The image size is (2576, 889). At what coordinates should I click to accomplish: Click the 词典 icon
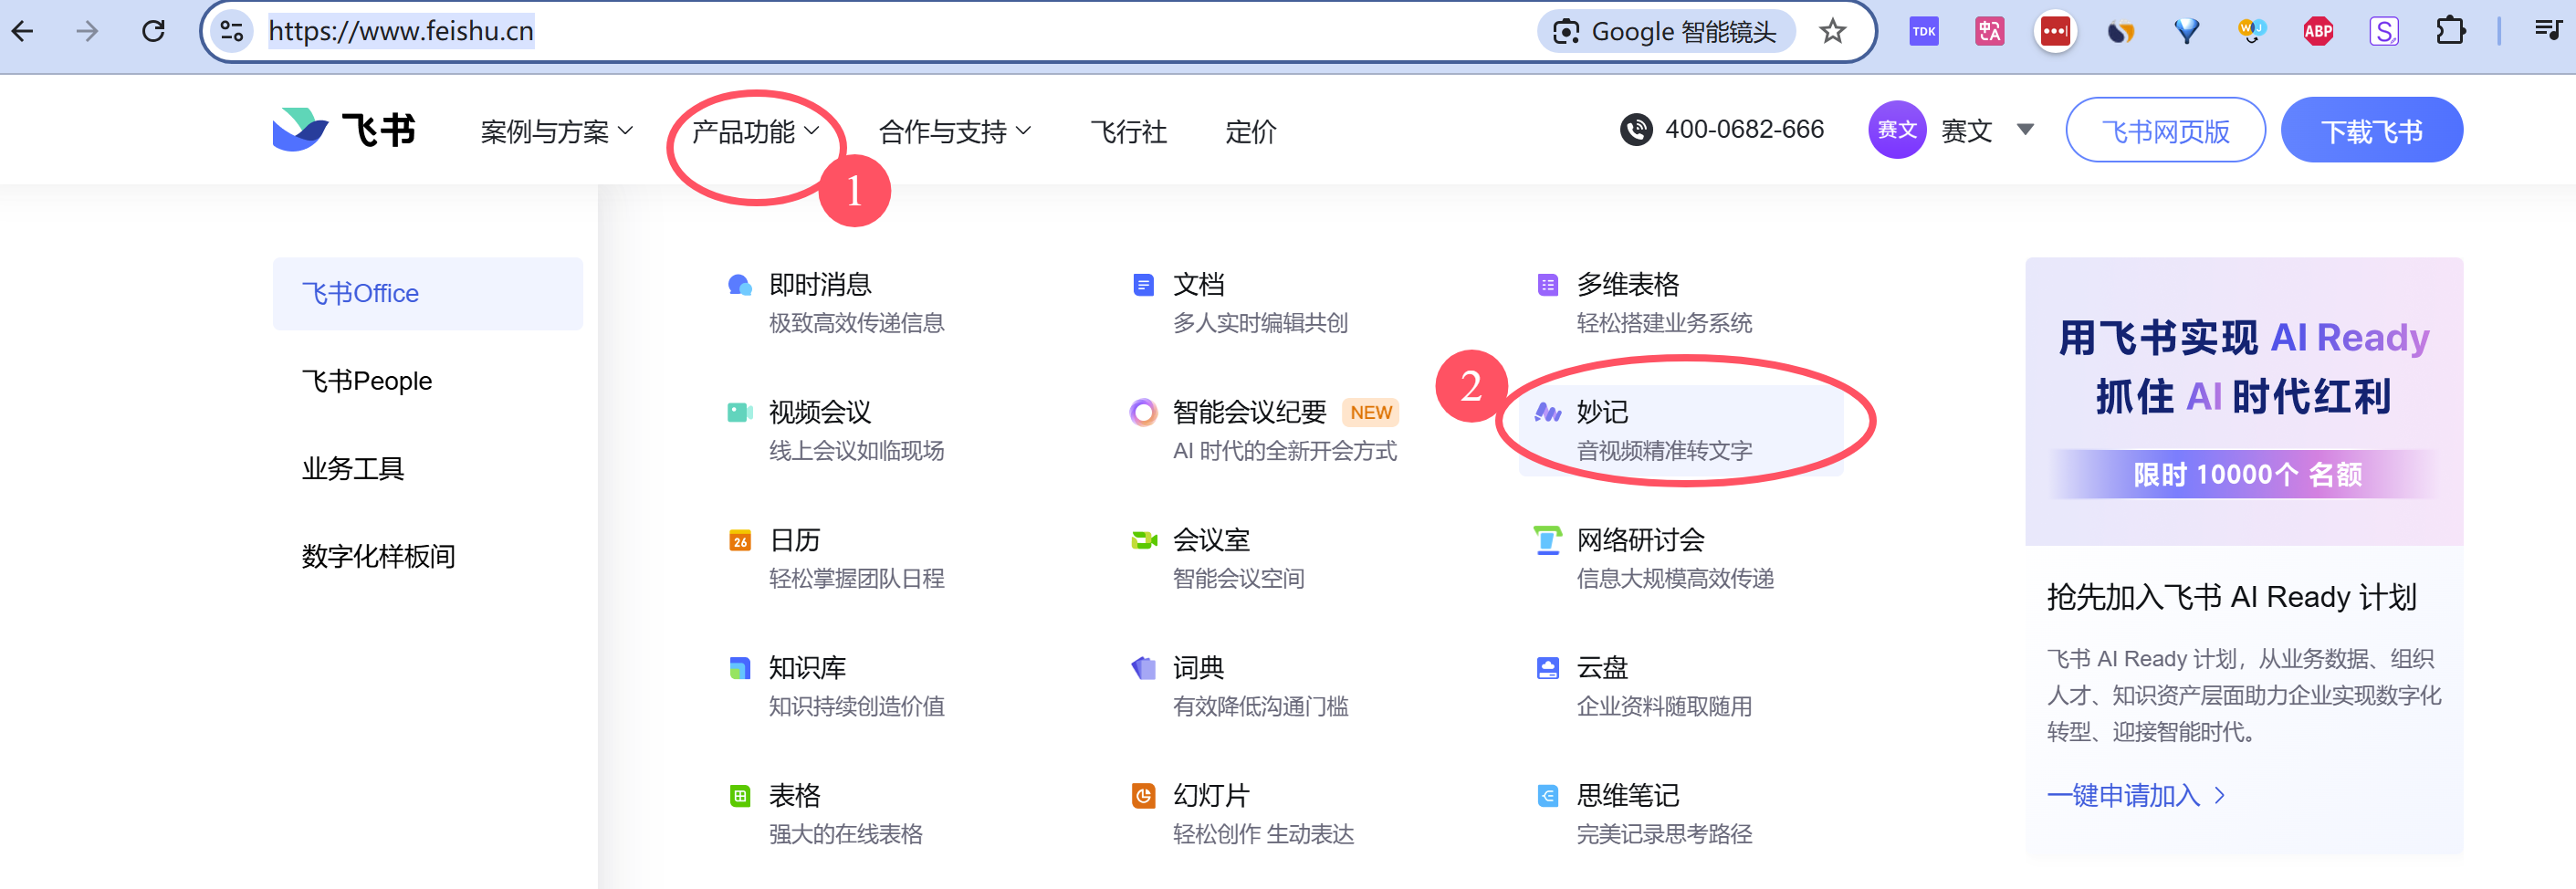click(1143, 668)
